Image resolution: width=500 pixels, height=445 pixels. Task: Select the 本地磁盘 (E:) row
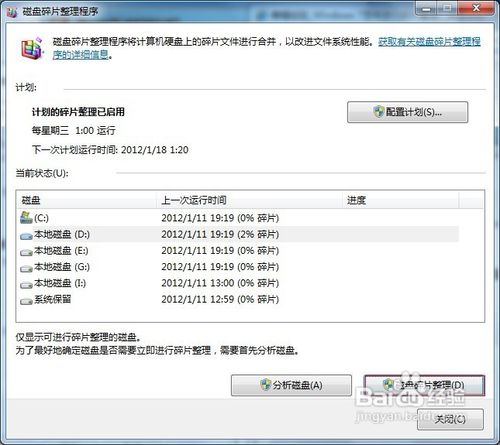[x=239, y=251]
